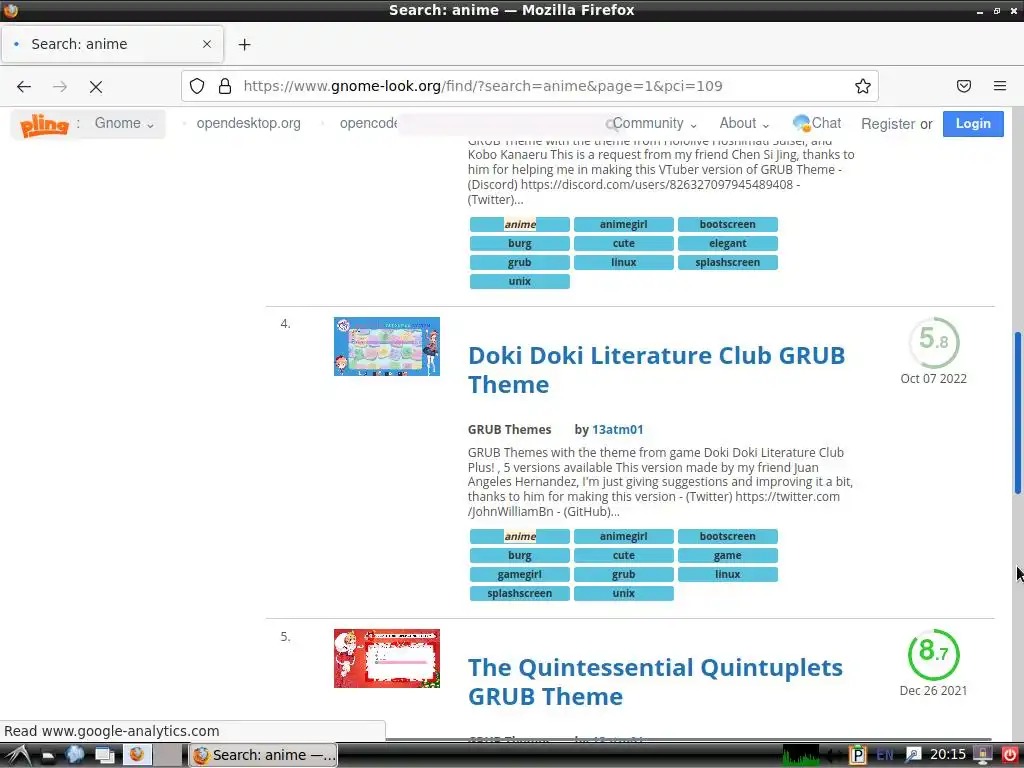Screen dimensions: 1024x768
Task: Open author 13atm01 profile on Doki Doki listing
Action: (x=617, y=430)
